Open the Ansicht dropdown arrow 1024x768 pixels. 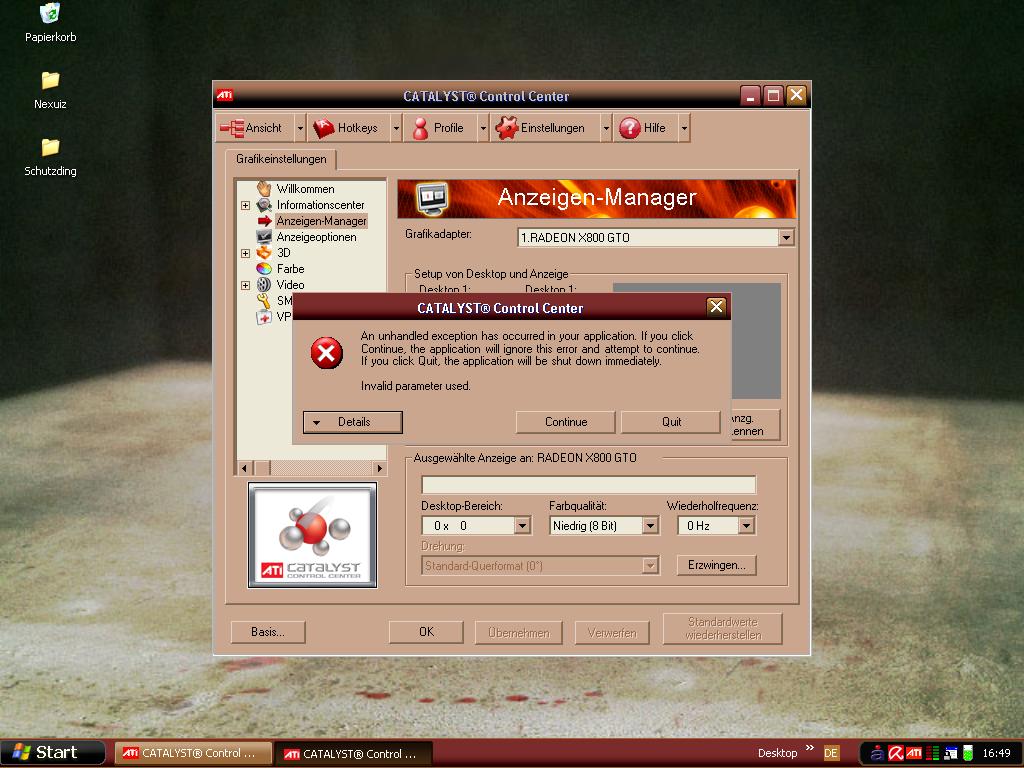[300, 128]
